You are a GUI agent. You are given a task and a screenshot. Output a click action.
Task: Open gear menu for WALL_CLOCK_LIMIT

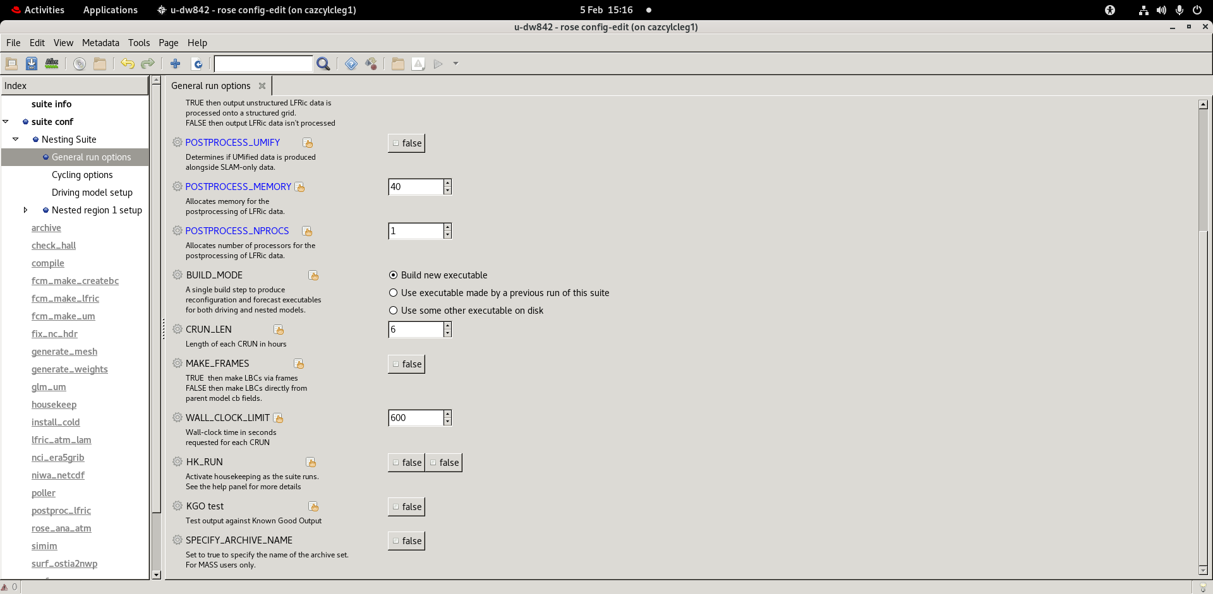177,418
